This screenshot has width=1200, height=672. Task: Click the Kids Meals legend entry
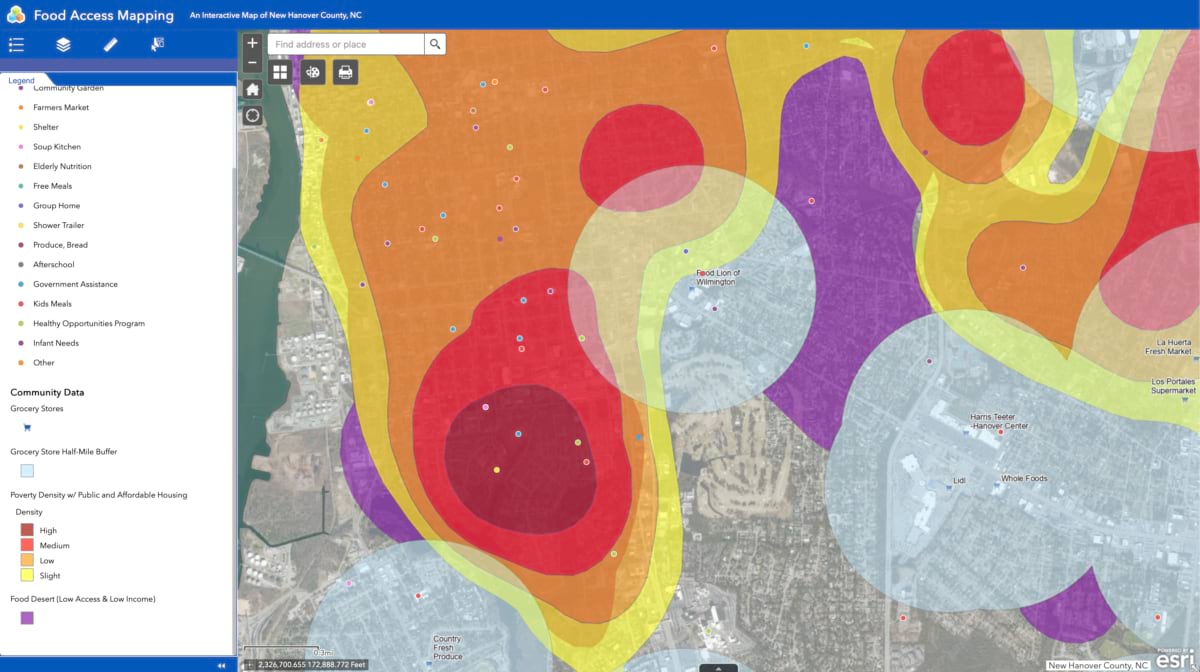click(52, 304)
